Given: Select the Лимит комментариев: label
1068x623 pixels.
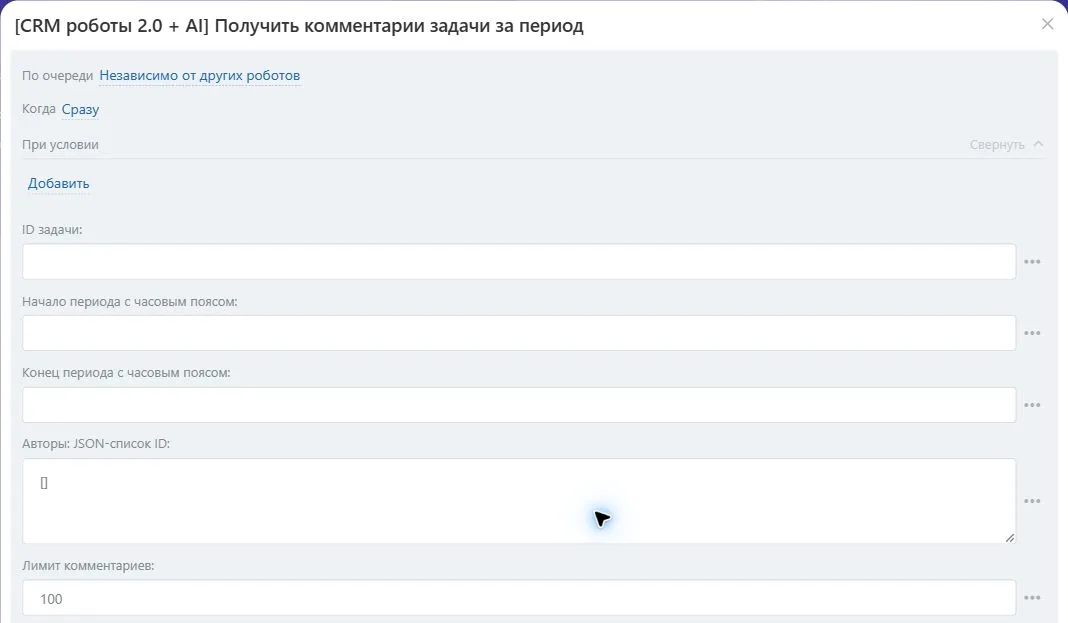Looking at the screenshot, I should click(x=88, y=565).
